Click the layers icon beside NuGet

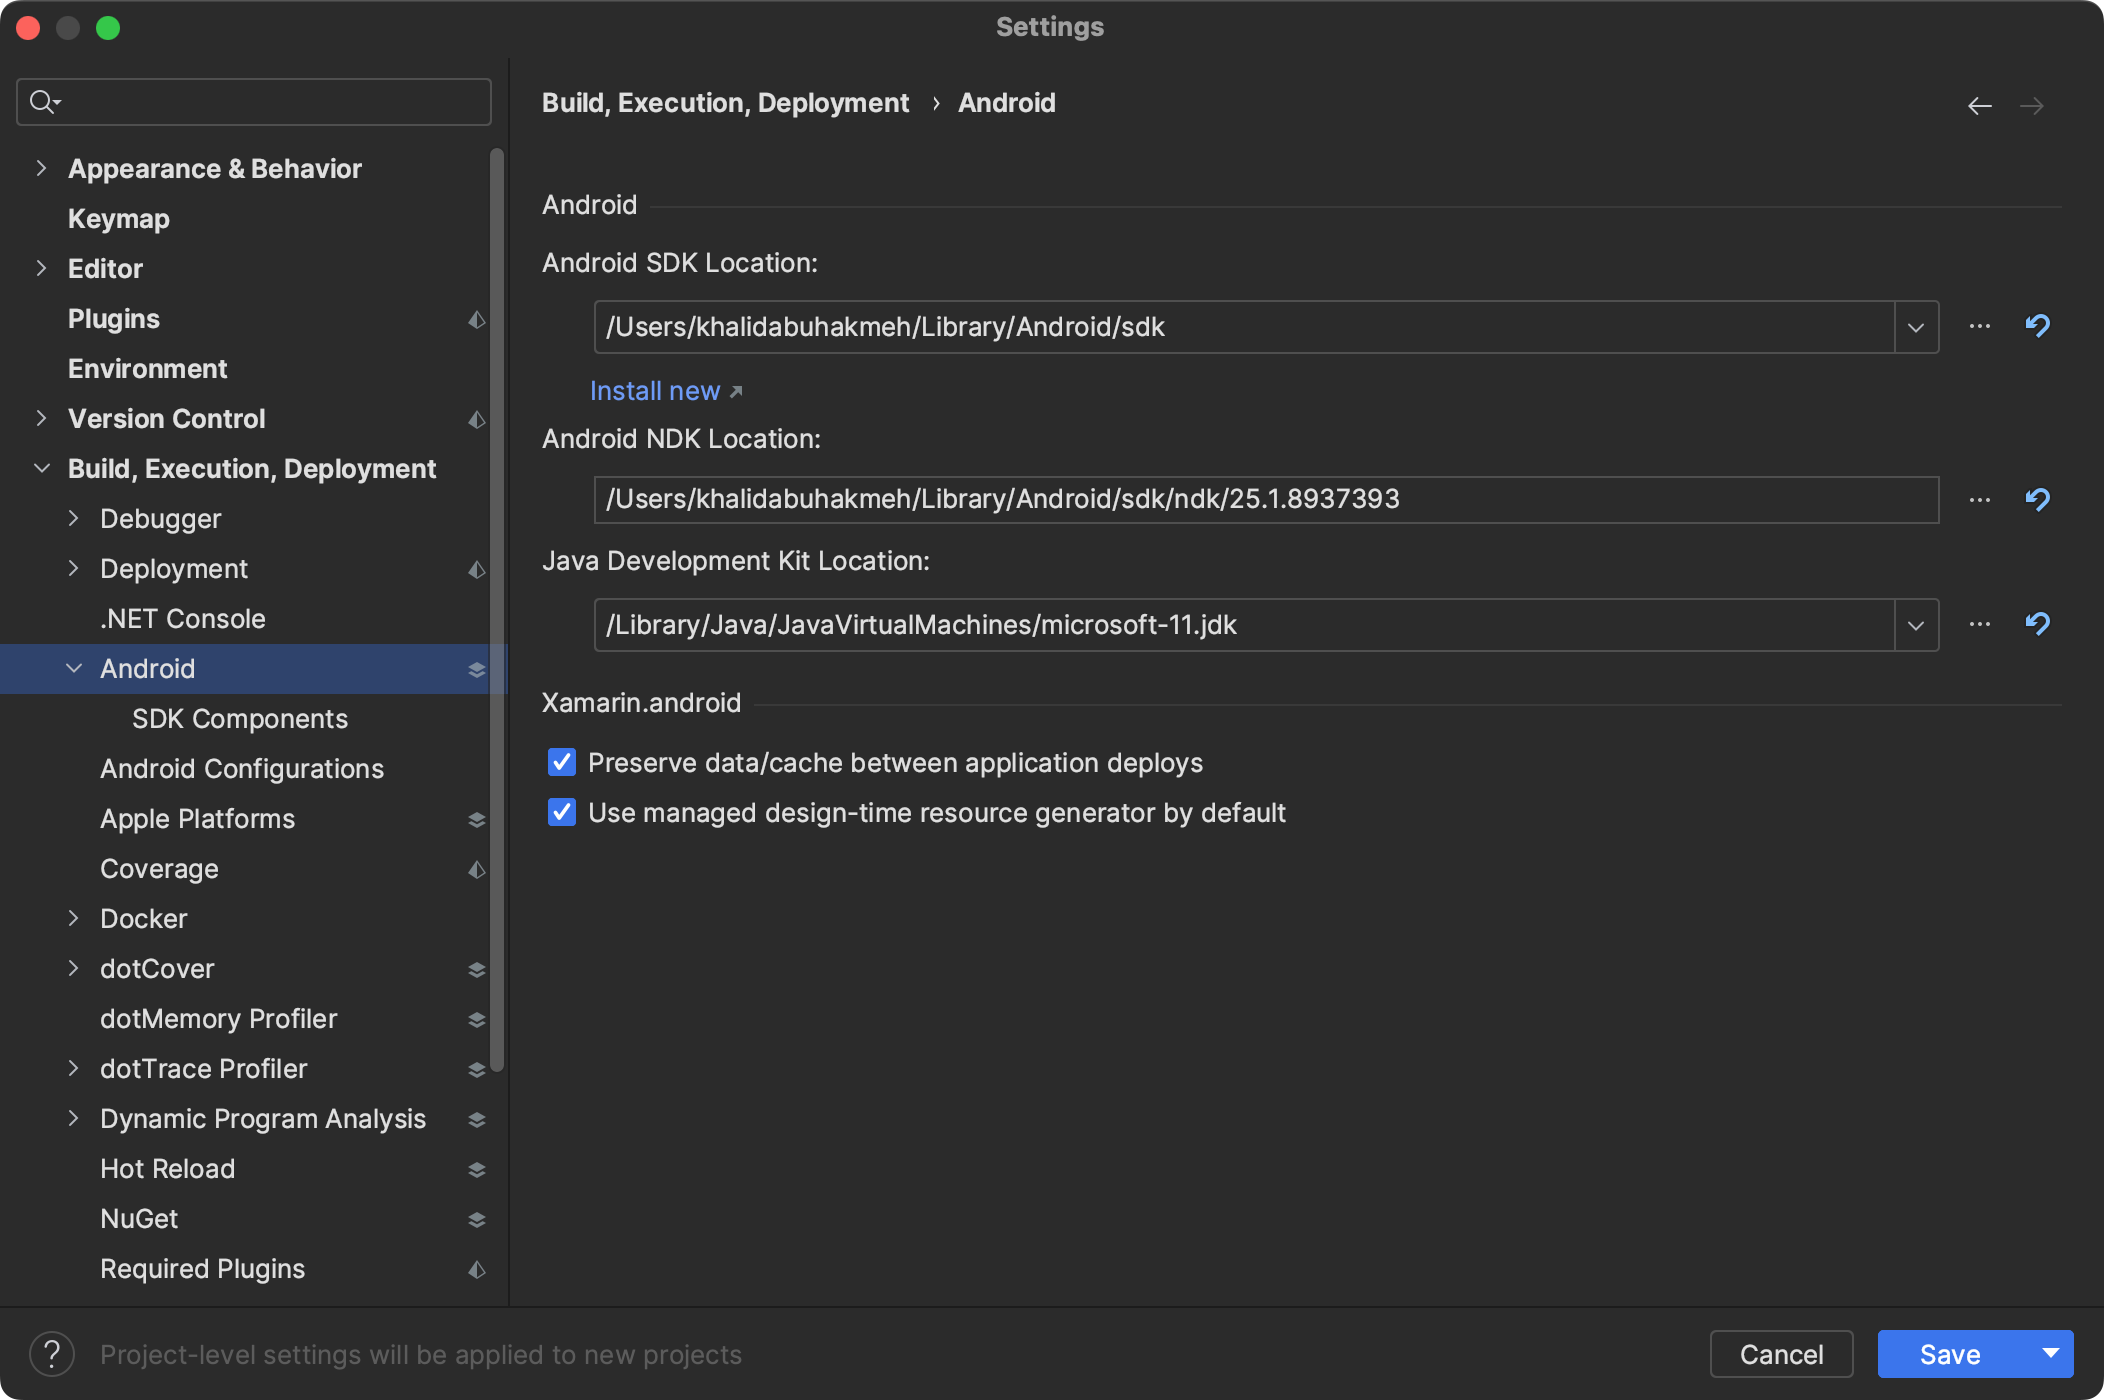(477, 1219)
